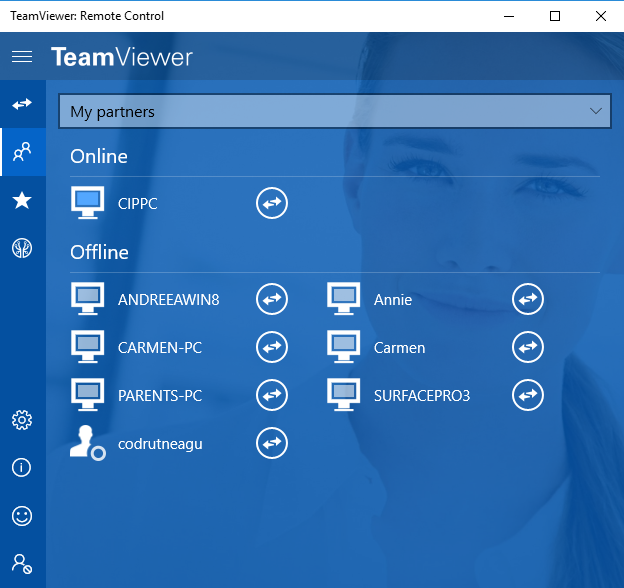Screen dimensions: 624x588
Task: Click the CARMEN-PC computer monitor icon
Action: tap(88, 347)
